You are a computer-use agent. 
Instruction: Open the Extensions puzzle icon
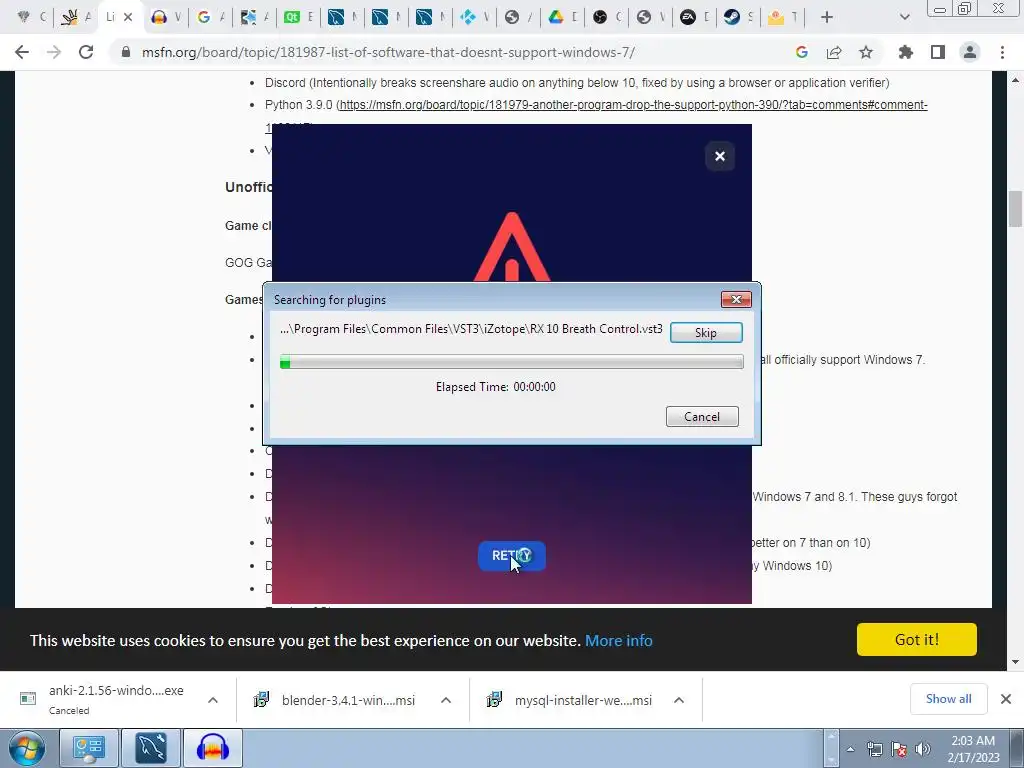pos(905,52)
